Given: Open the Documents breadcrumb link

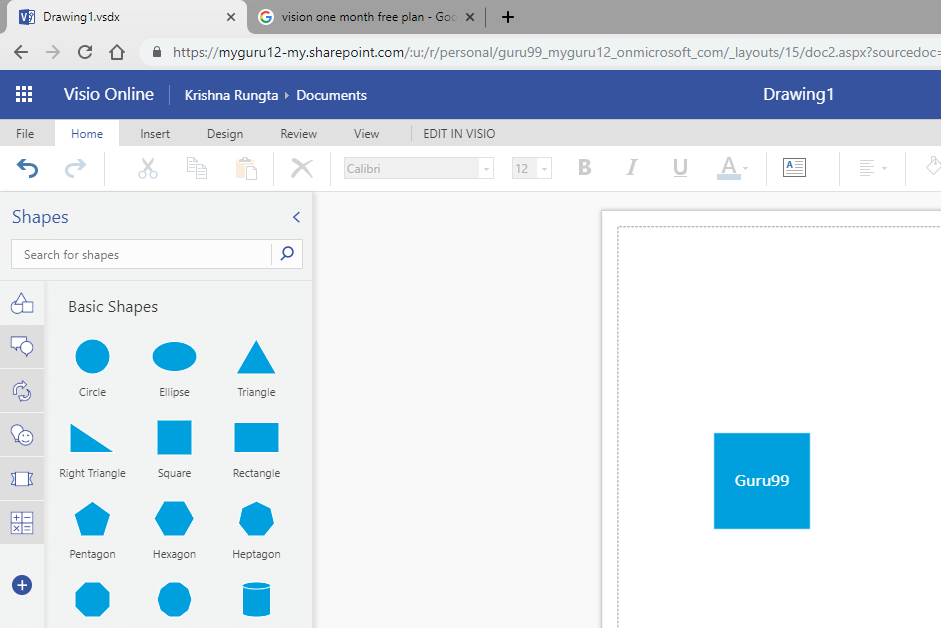Looking at the screenshot, I should pos(331,95).
